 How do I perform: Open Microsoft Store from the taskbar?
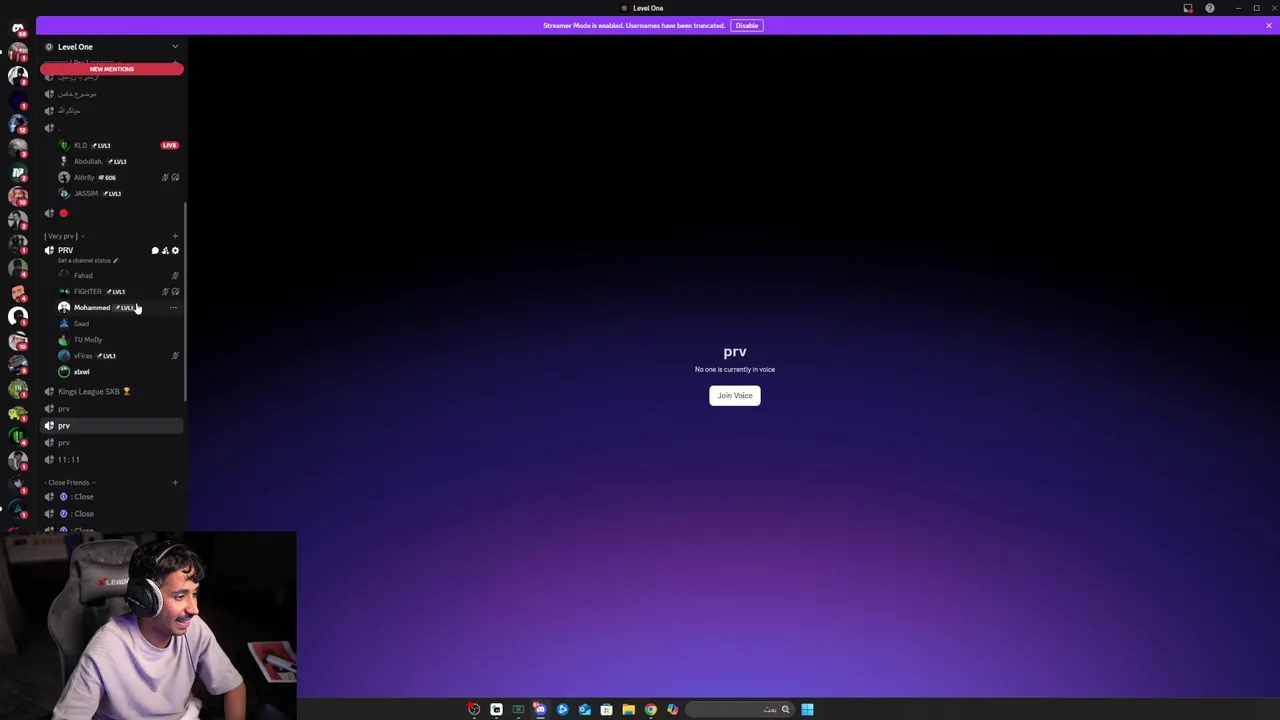pyautogui.click(x=606, y=709)
